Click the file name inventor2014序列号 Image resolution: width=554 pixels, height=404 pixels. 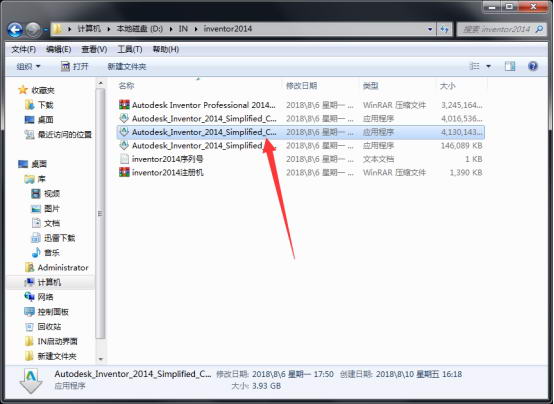point(167,159)
